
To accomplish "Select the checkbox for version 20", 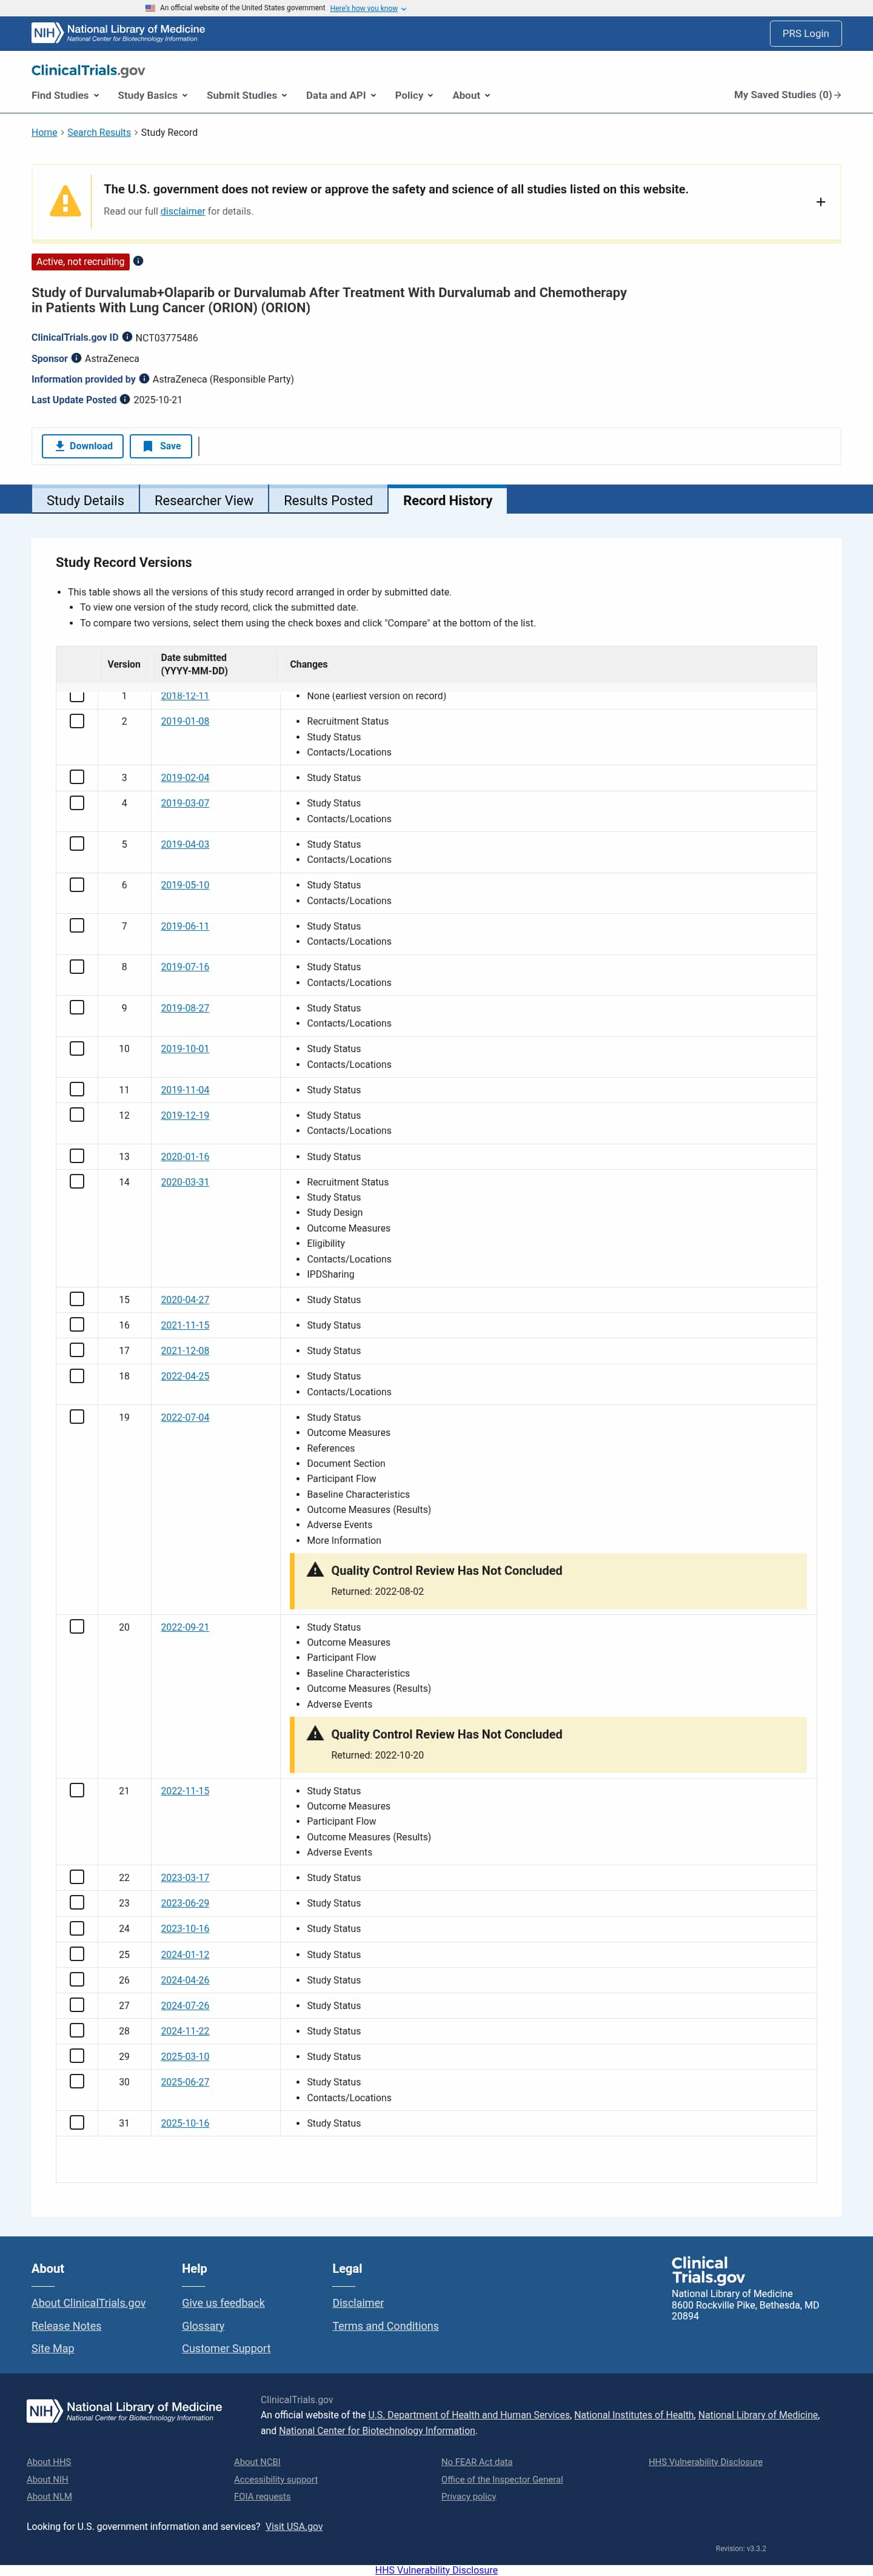I will click(77, 1627).
